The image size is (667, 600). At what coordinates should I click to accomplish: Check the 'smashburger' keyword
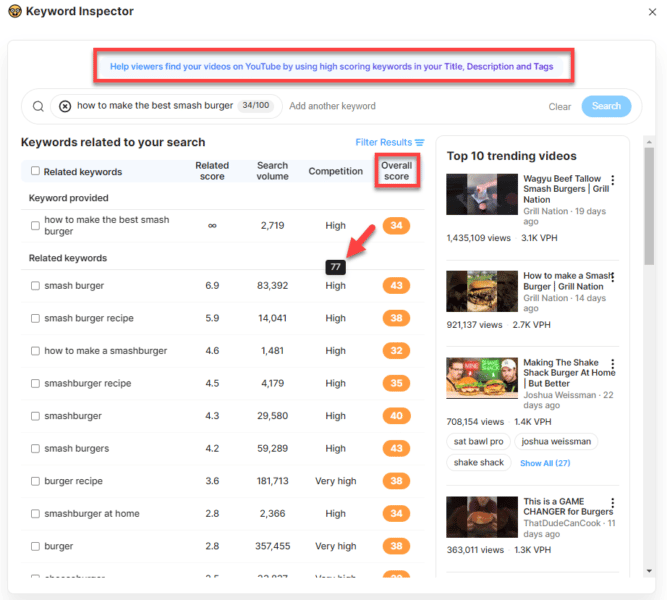35,416
